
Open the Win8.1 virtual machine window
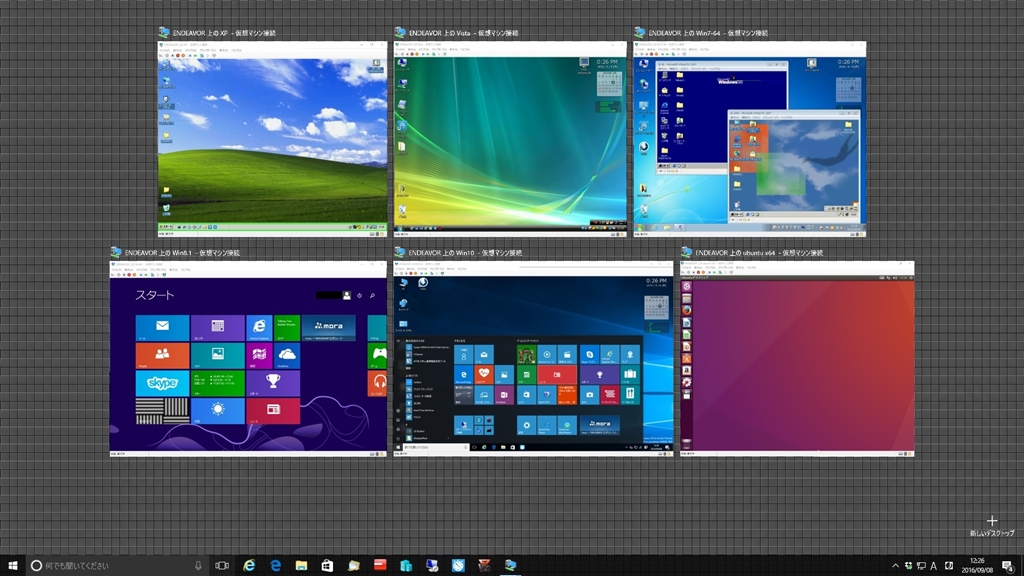coord(248,359)
